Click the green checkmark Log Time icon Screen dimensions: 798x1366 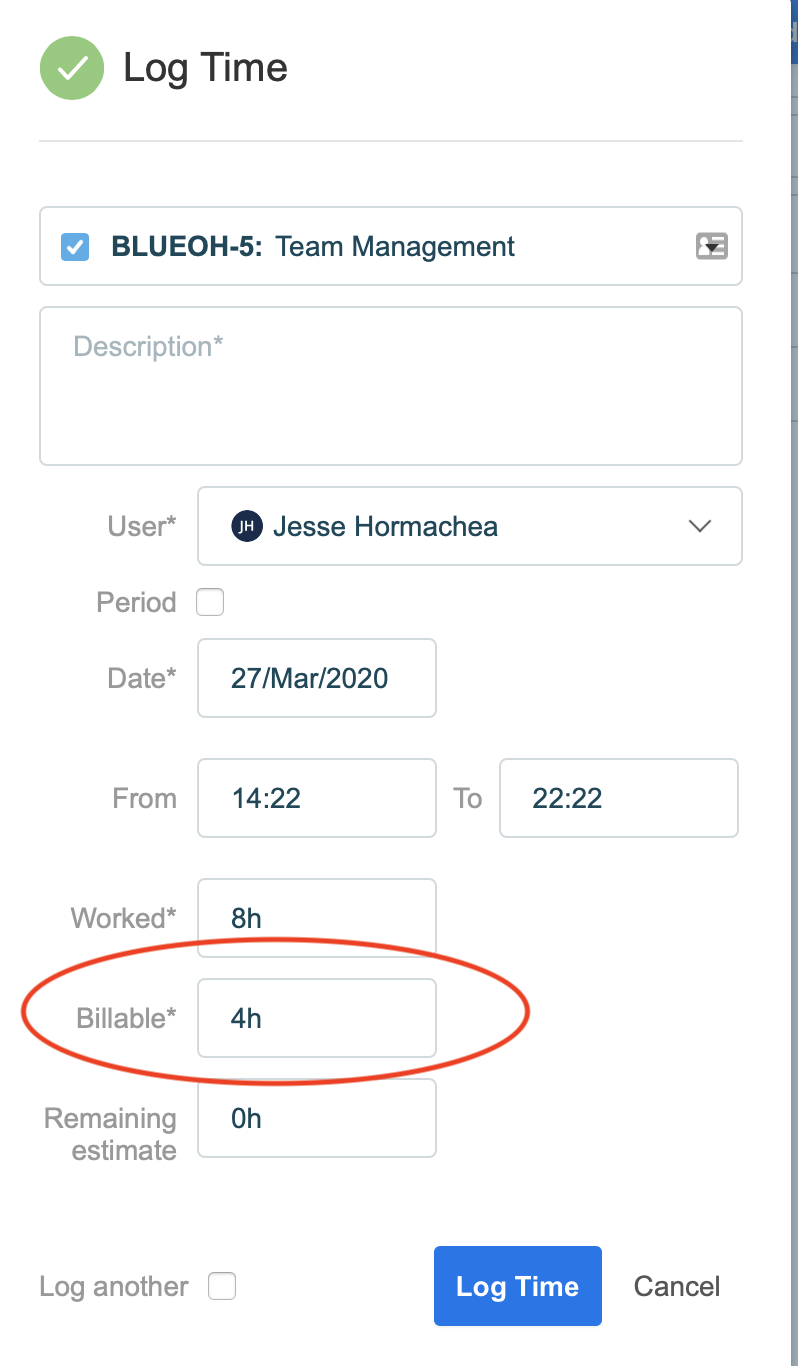[x=72, y=68]
